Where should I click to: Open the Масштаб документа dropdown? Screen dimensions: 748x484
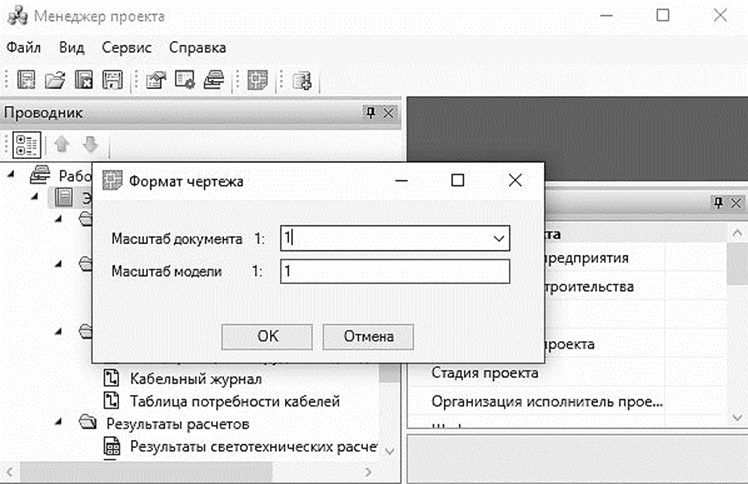(497, 238)
